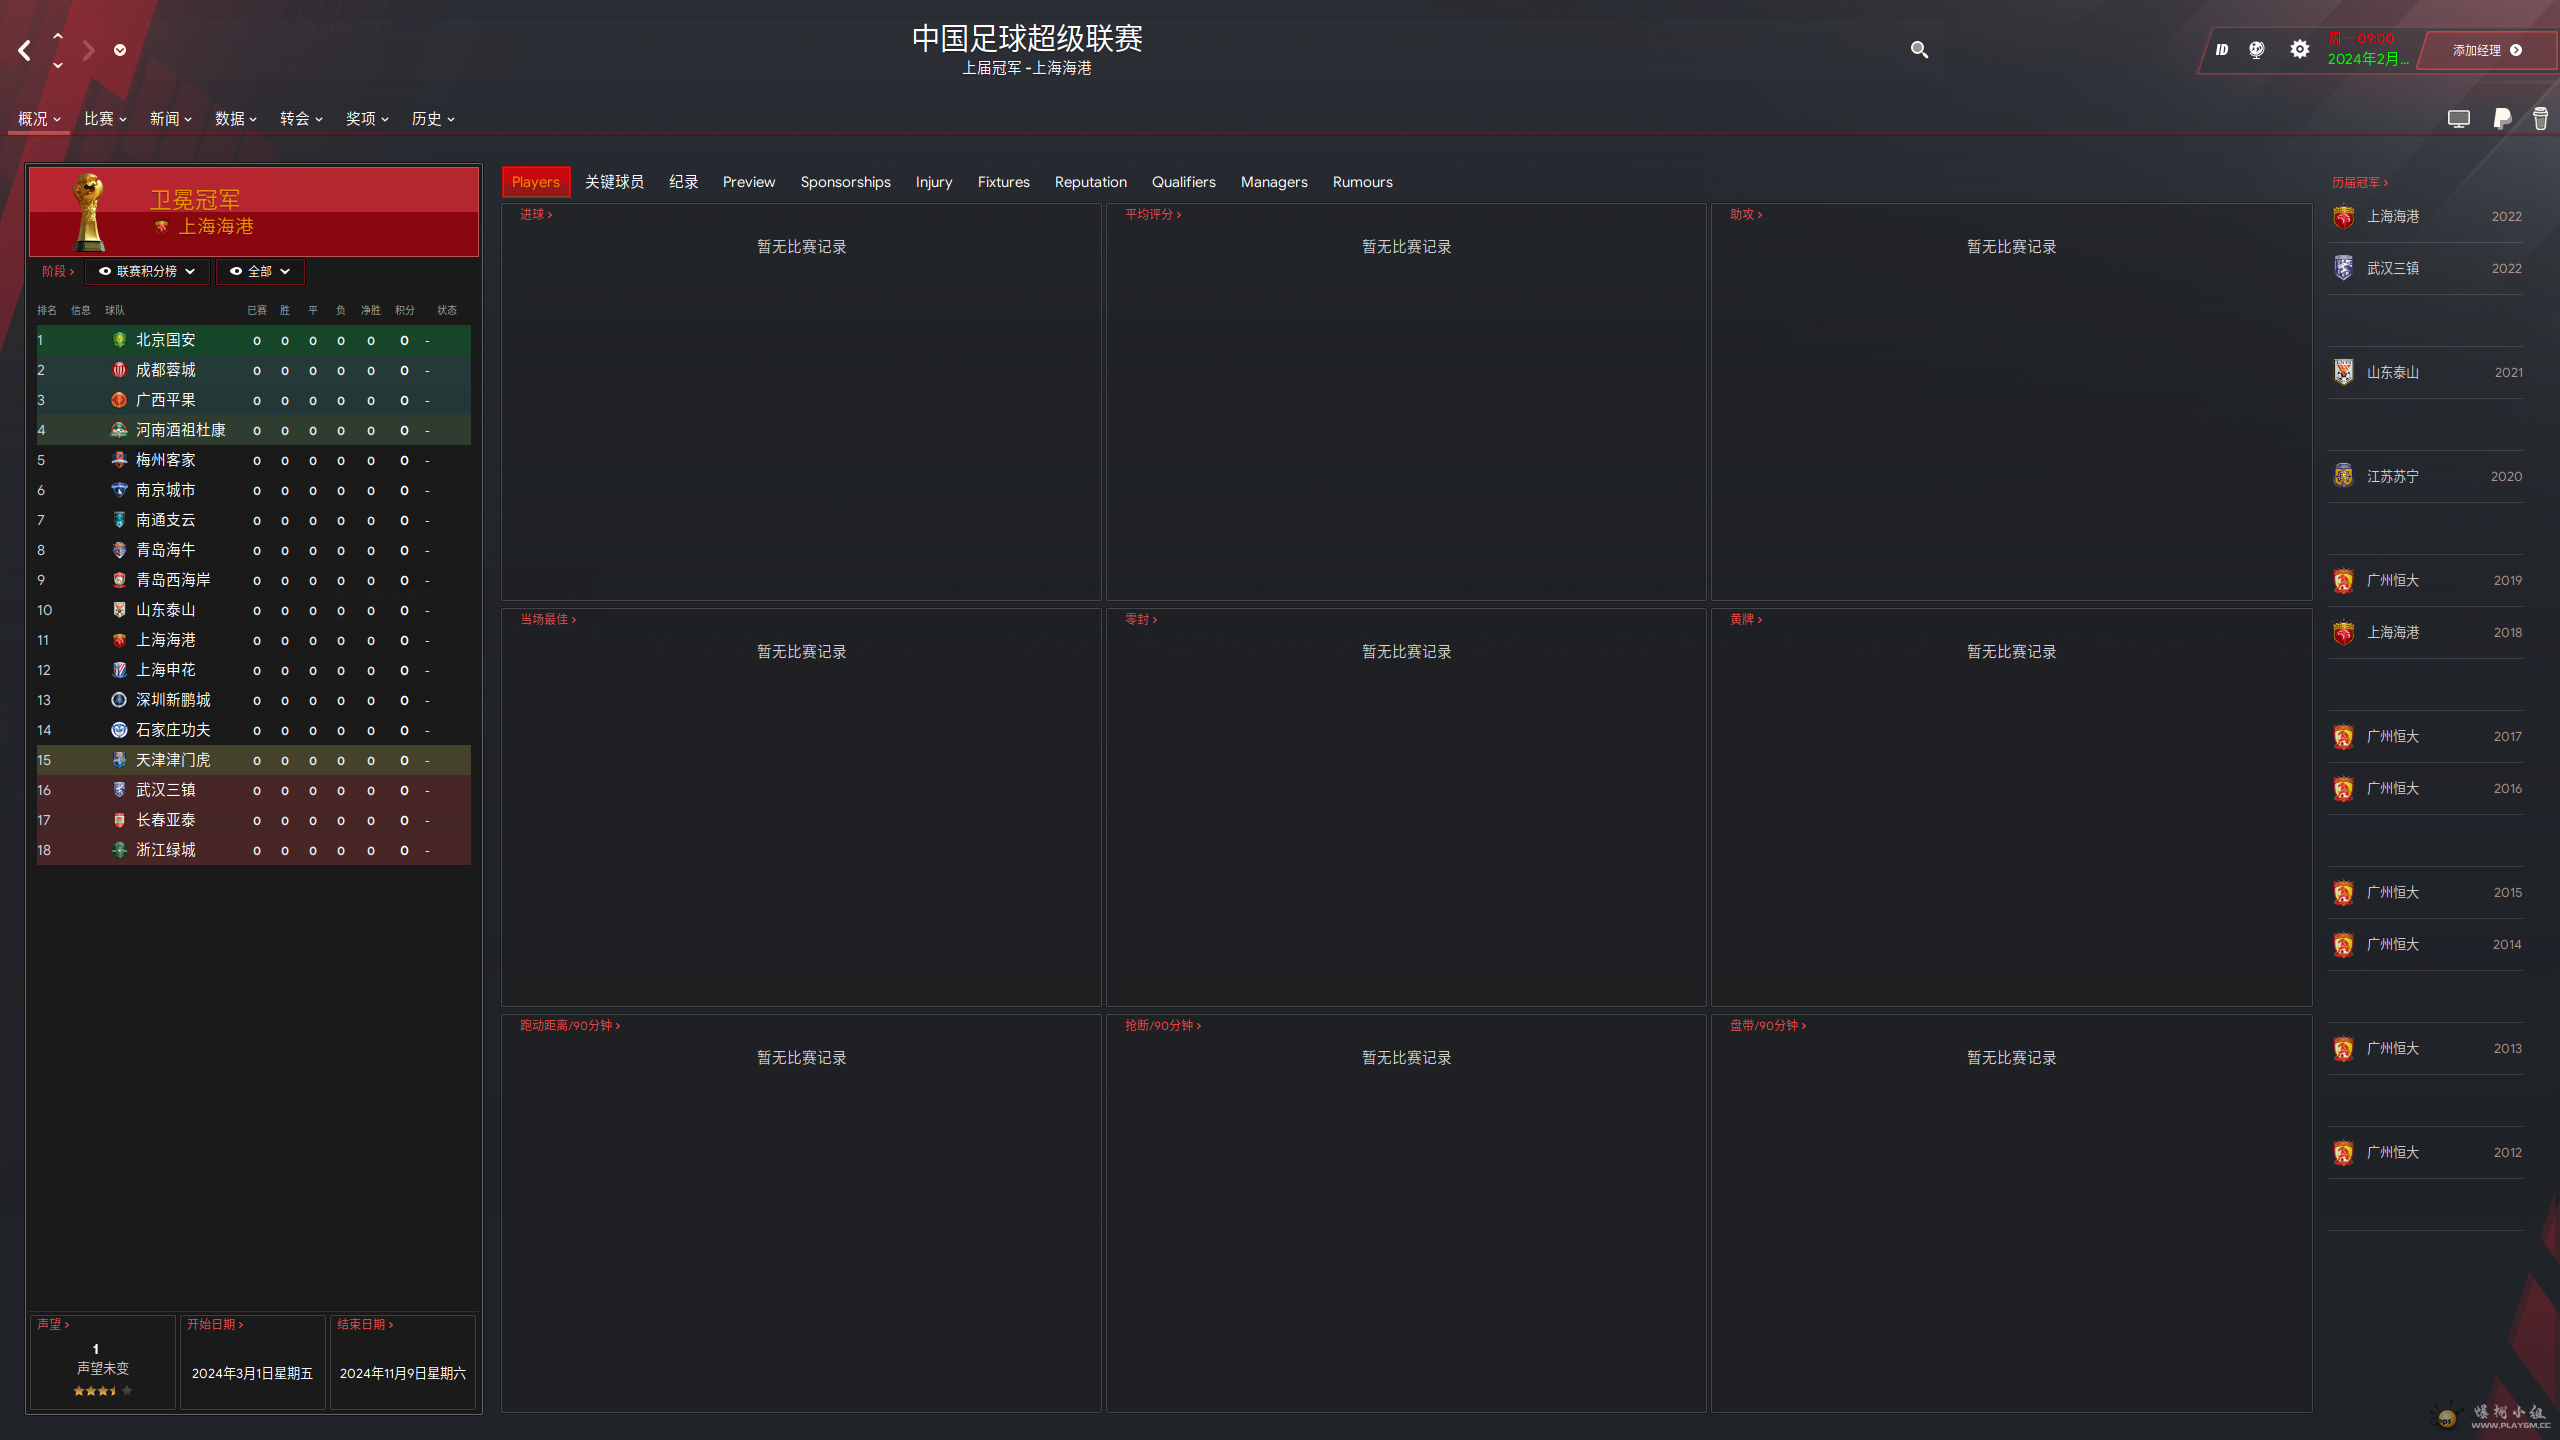Open the 进球 panel link

(x=536, y=214)
